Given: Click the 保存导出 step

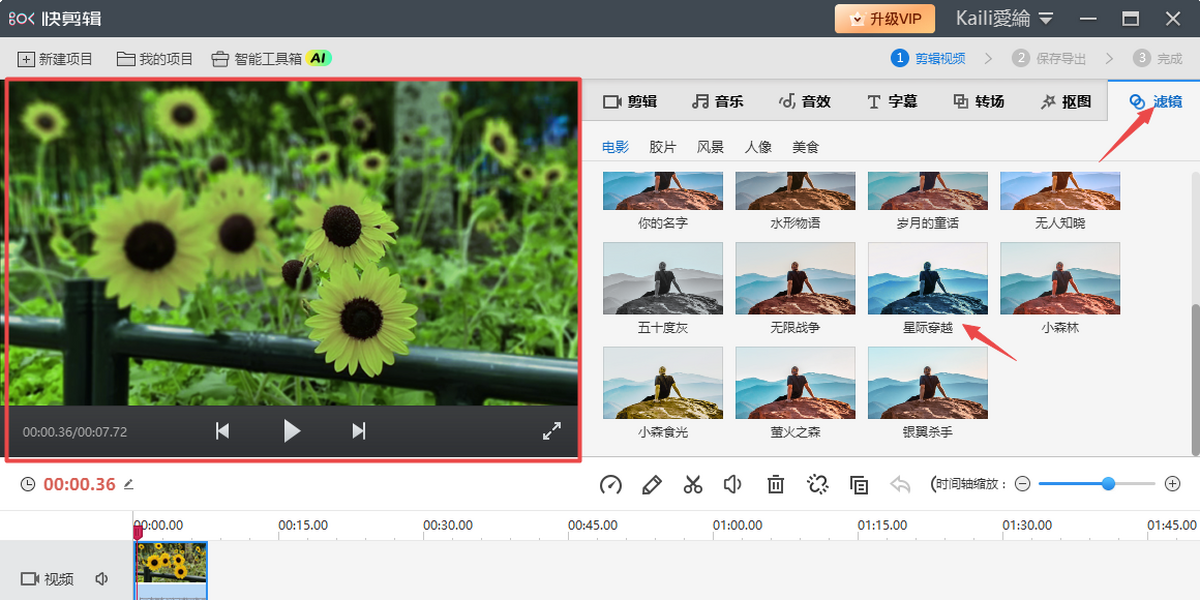Looking at the screenshot, I should click(x=1049, y=59).
